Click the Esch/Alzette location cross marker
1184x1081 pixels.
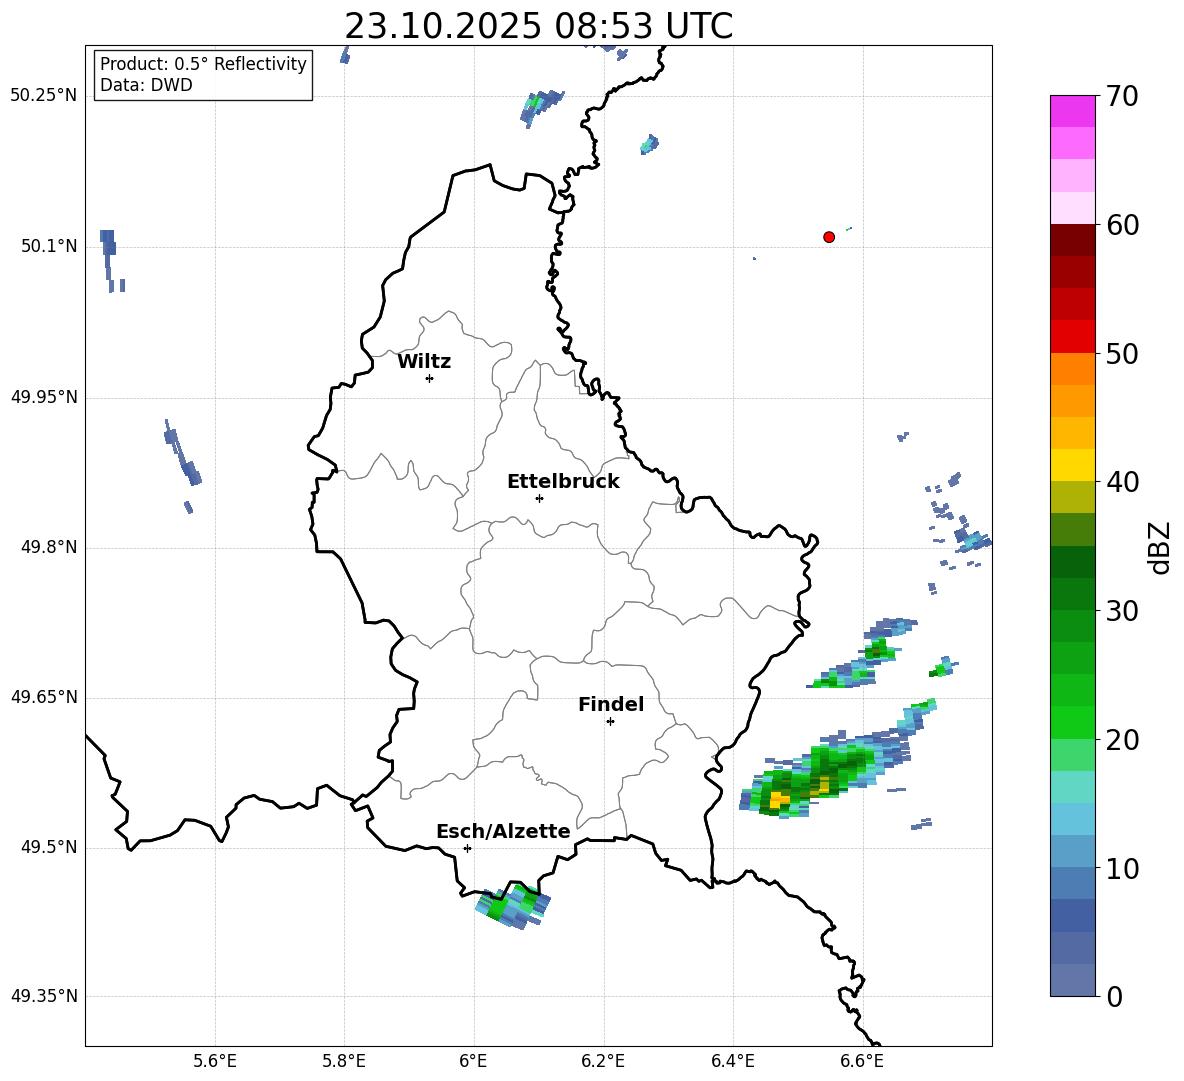point(467,848)
